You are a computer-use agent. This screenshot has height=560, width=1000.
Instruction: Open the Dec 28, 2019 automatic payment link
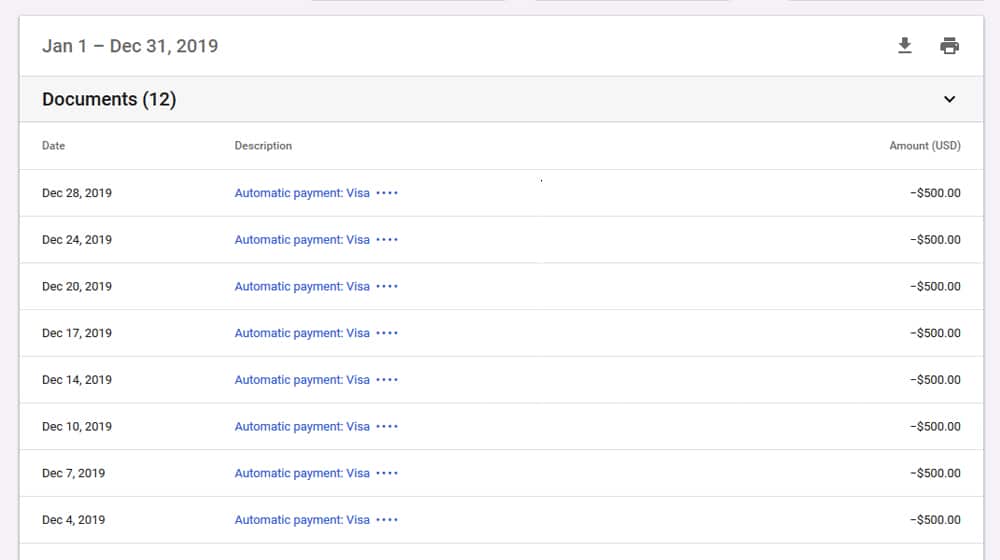(x=316, y=193)
